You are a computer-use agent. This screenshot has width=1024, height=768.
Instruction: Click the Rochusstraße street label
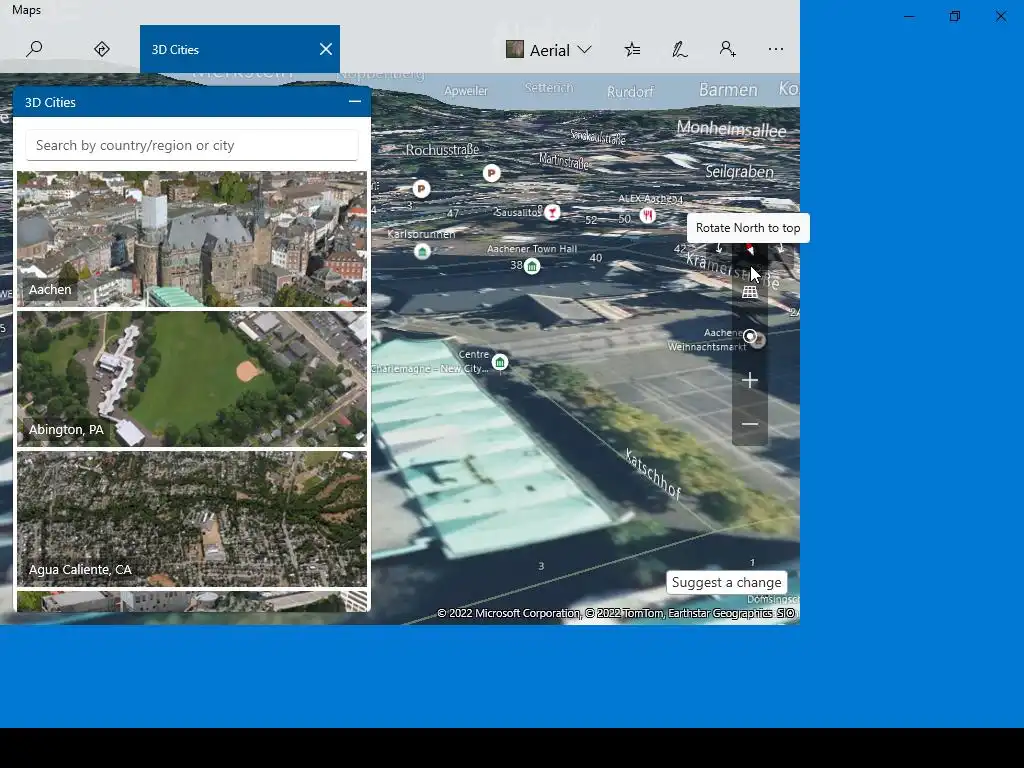coord(442,150)
